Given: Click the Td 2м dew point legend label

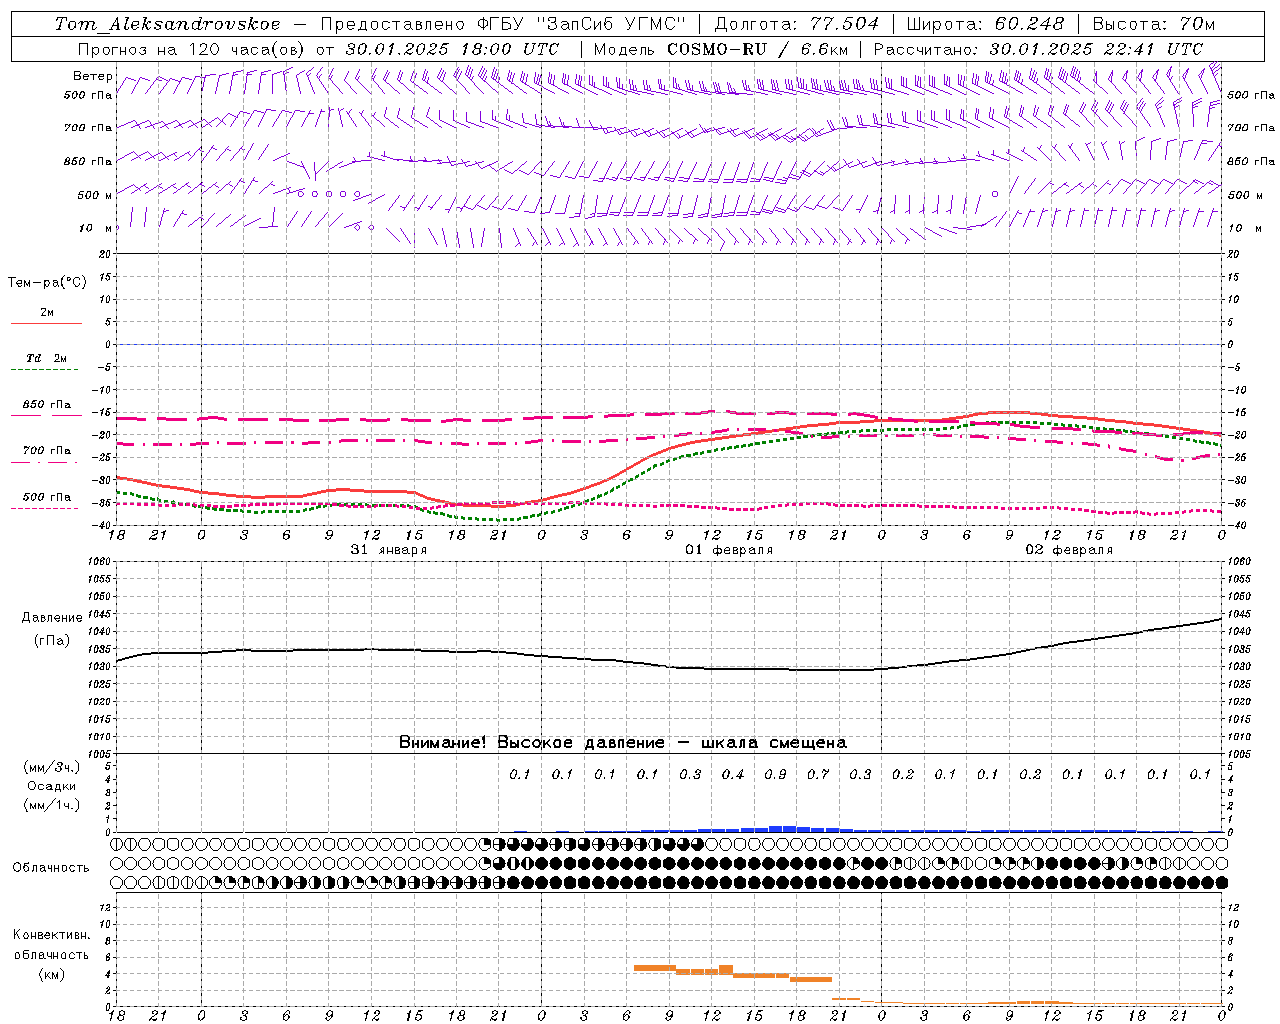Looking at the screenshot, I should [47, 358].
